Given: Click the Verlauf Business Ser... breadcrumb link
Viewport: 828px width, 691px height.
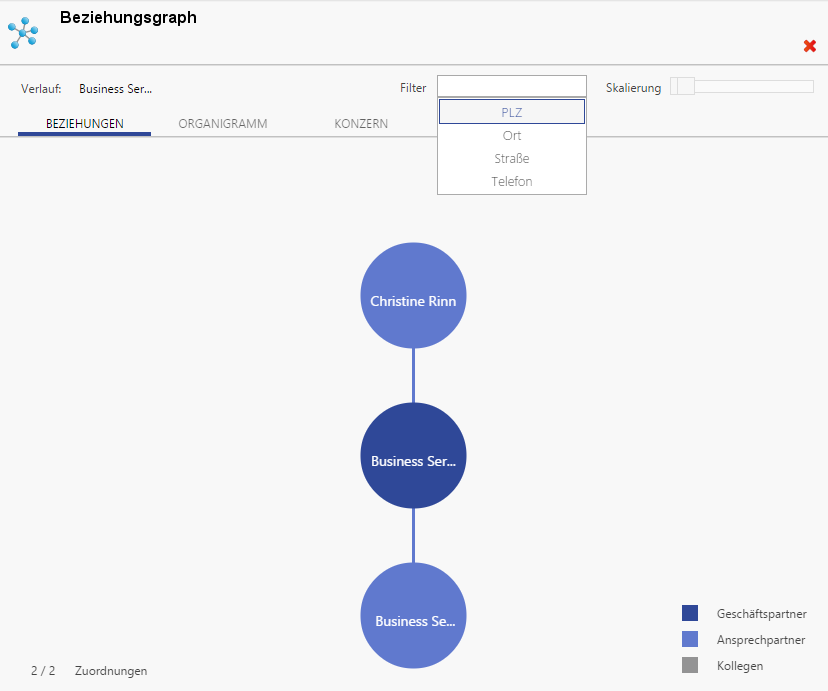Looking at the screenshot, I should pyautogui.click(x=115, y=88).
